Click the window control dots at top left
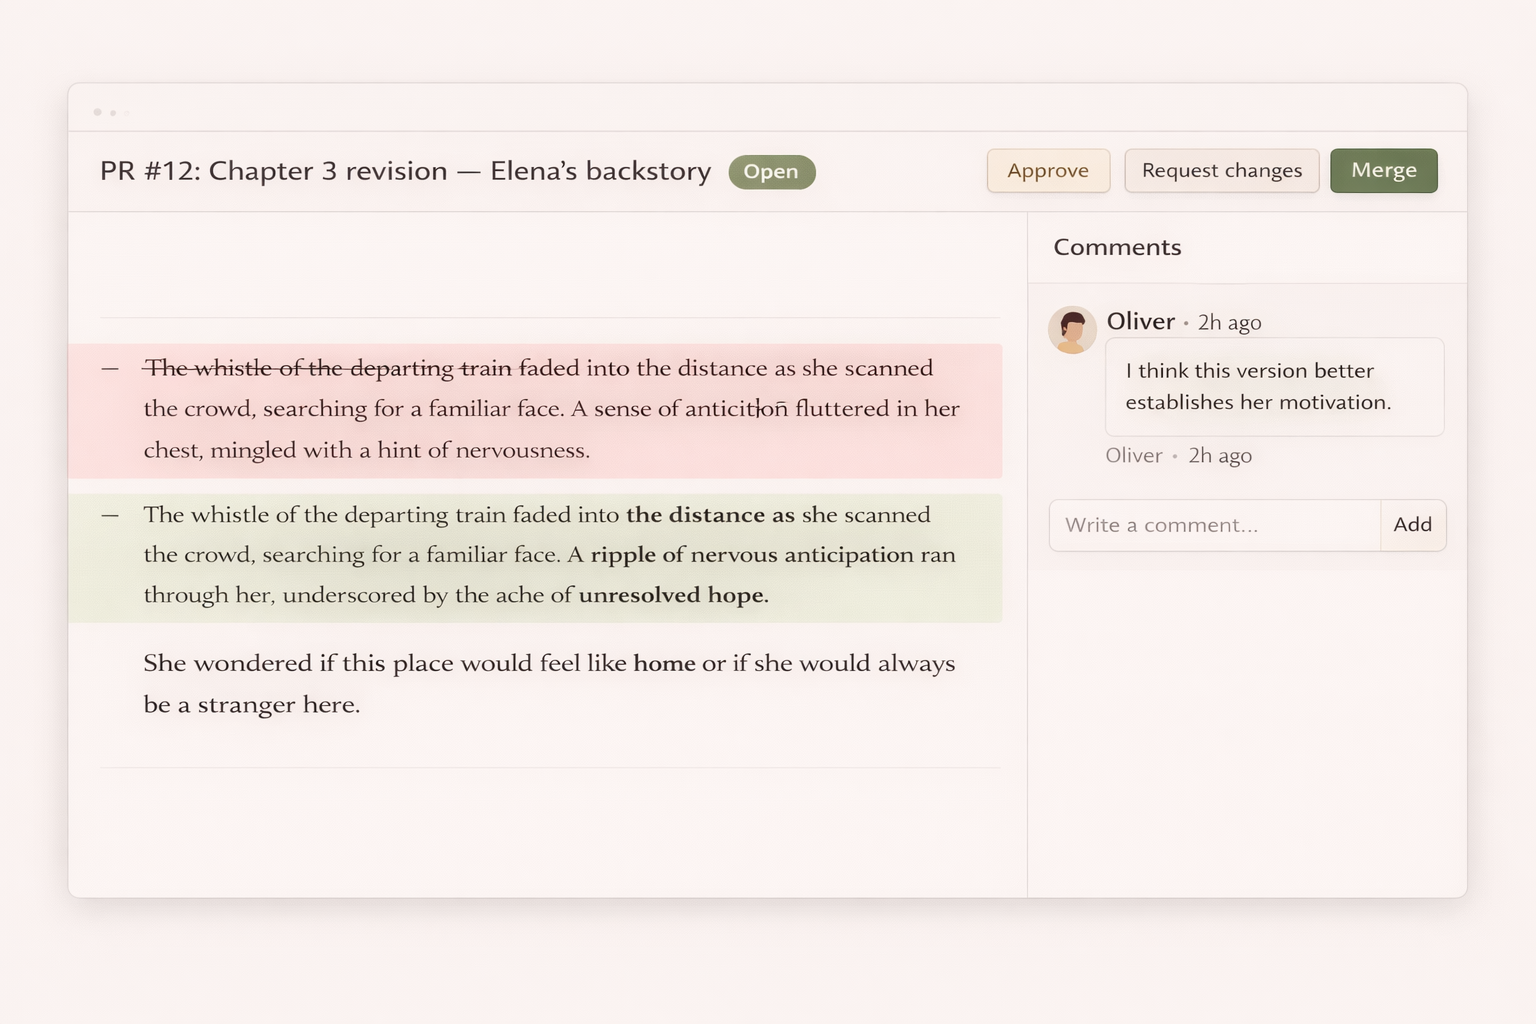 pyautogui.click(x=110, y=112)
